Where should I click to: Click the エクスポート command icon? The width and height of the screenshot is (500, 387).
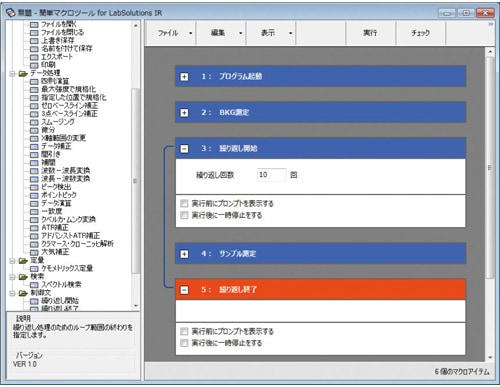pyautogui.click(x=34, y=57)
